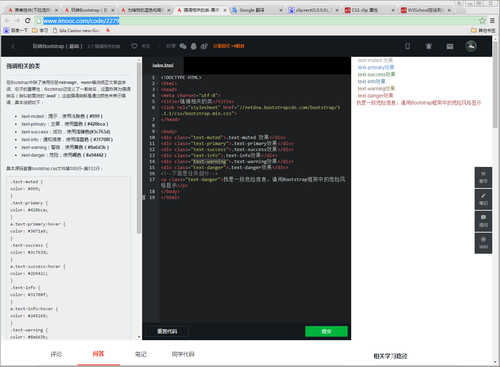Viewport: 500px width, 367px height.
Task: Click the green 提交 submit button
Action: pos(326,331)
